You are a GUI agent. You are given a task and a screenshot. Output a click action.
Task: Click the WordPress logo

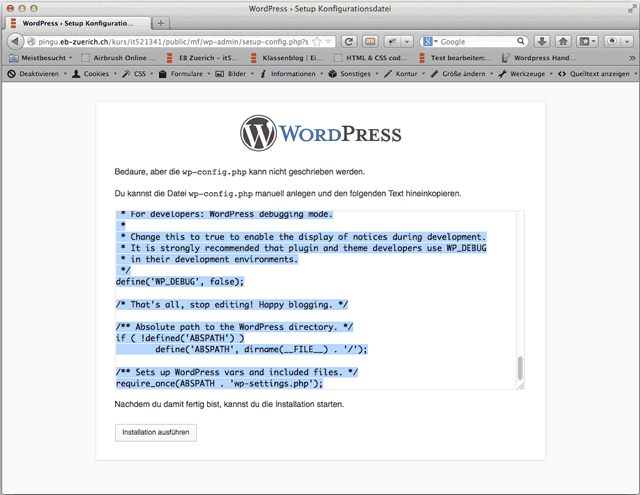coord(320,135)
